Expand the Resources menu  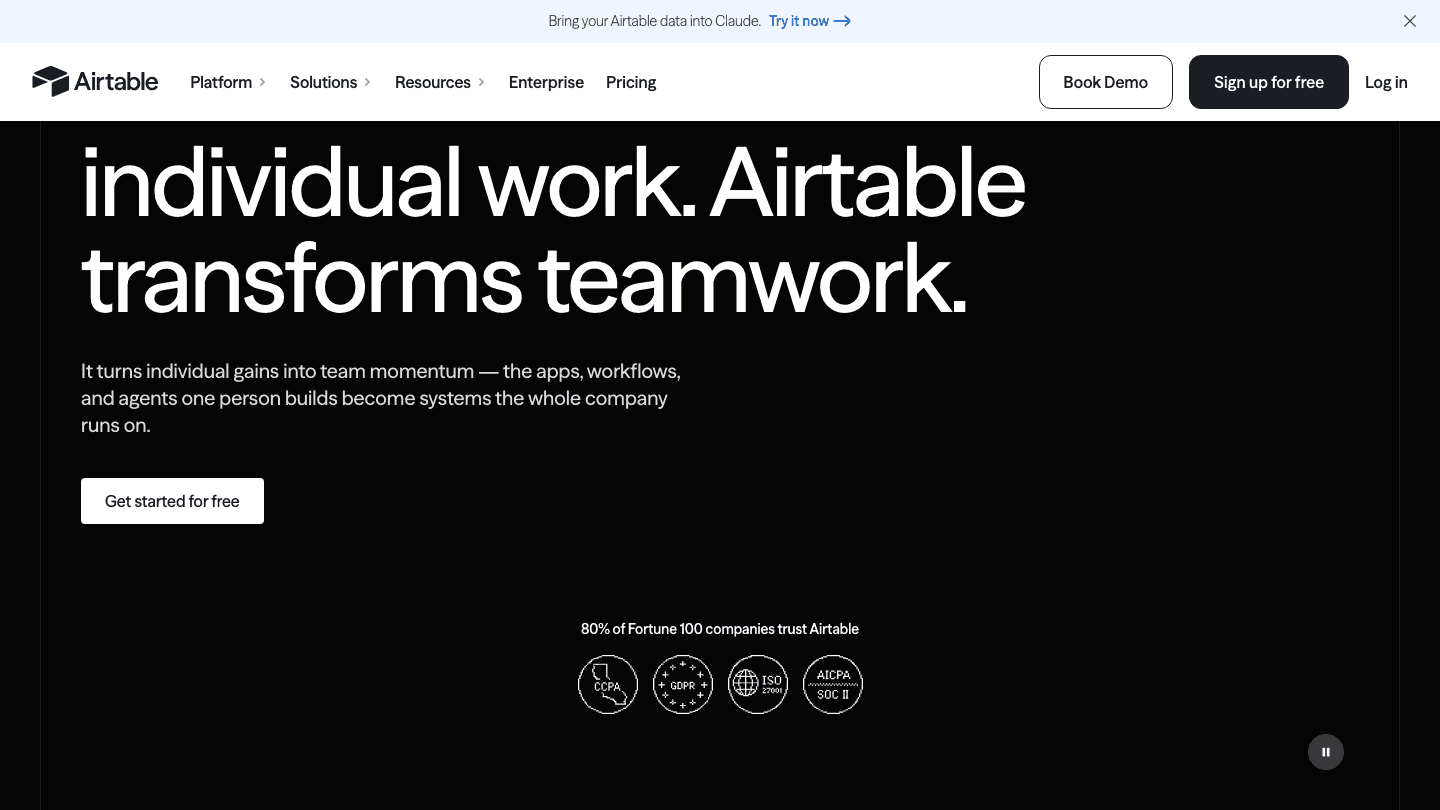coord(440,82)
